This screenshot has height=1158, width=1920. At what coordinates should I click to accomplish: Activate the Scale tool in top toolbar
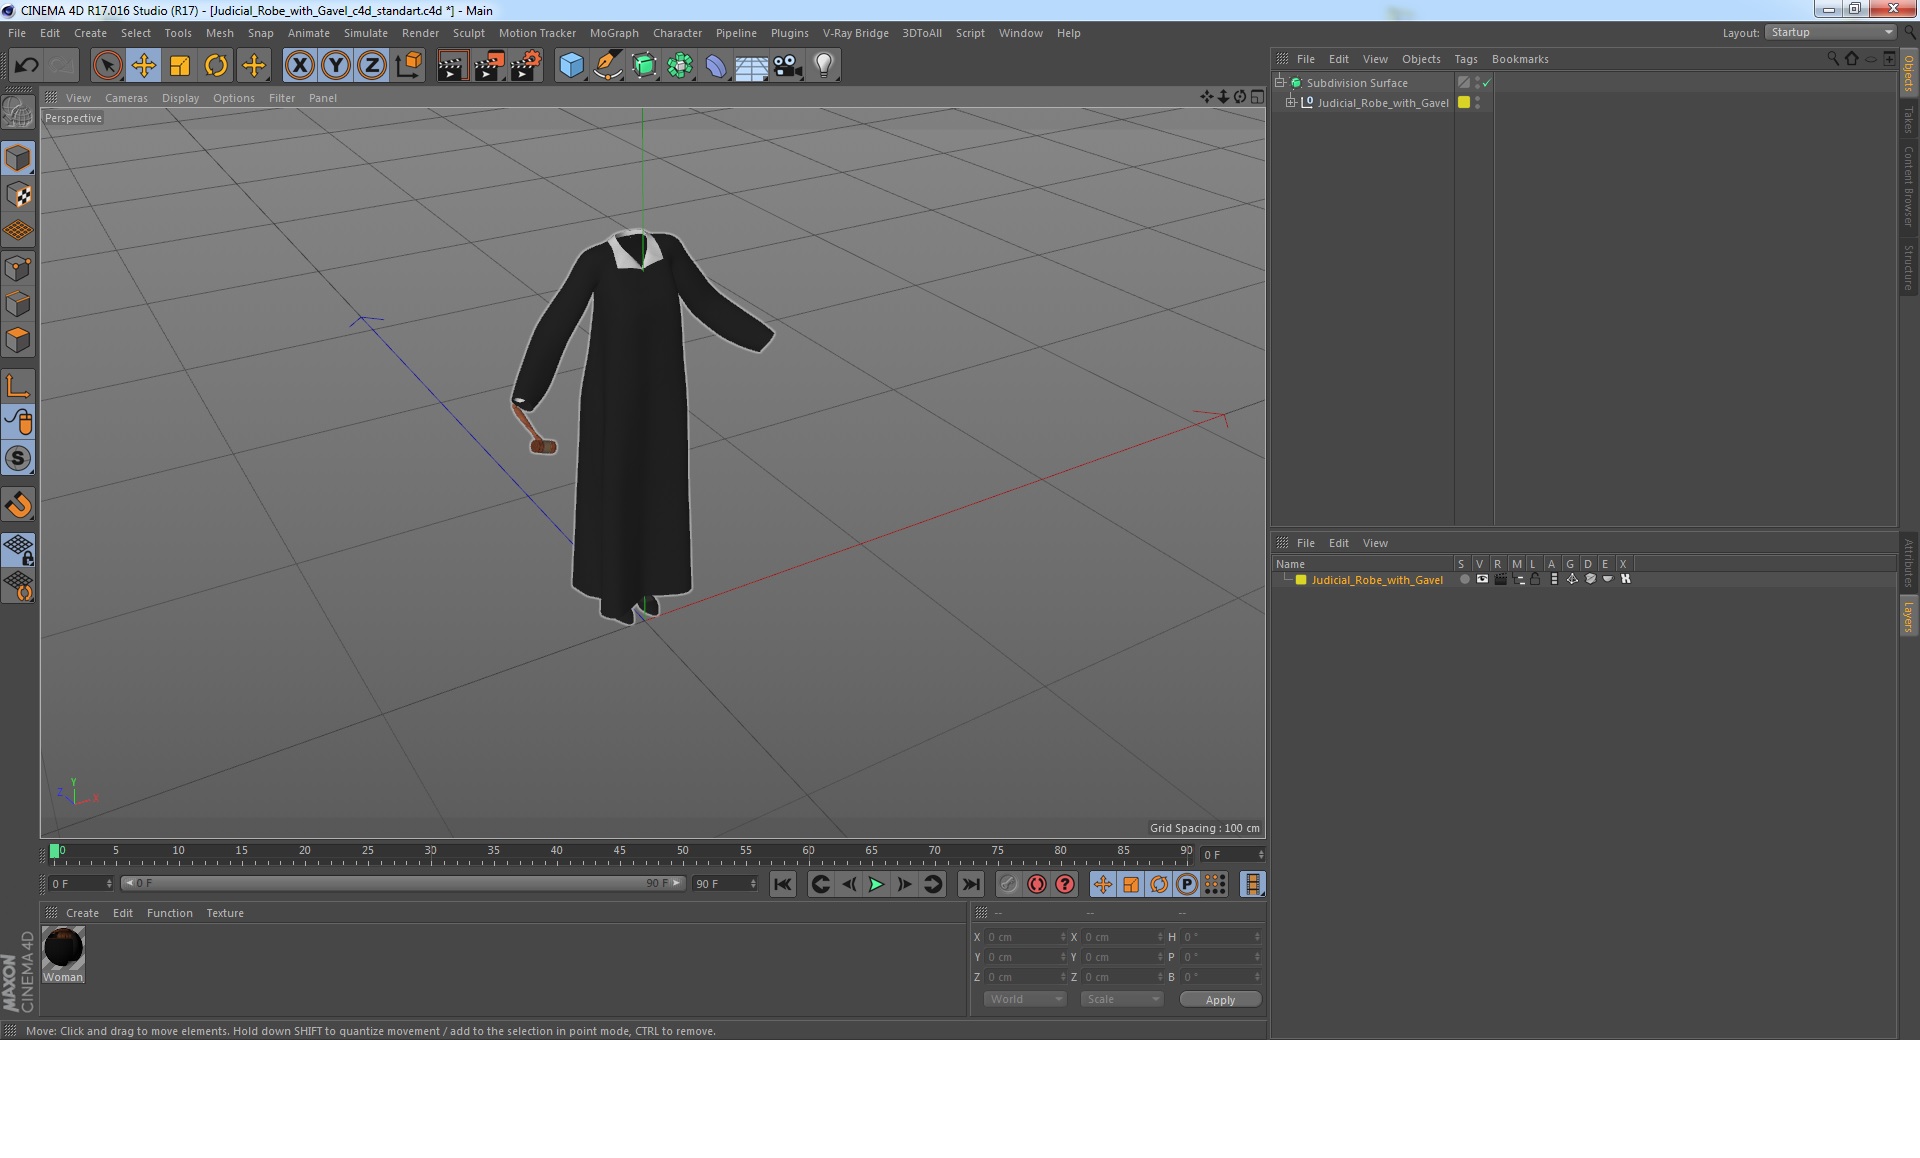click(x=180, y=66)
